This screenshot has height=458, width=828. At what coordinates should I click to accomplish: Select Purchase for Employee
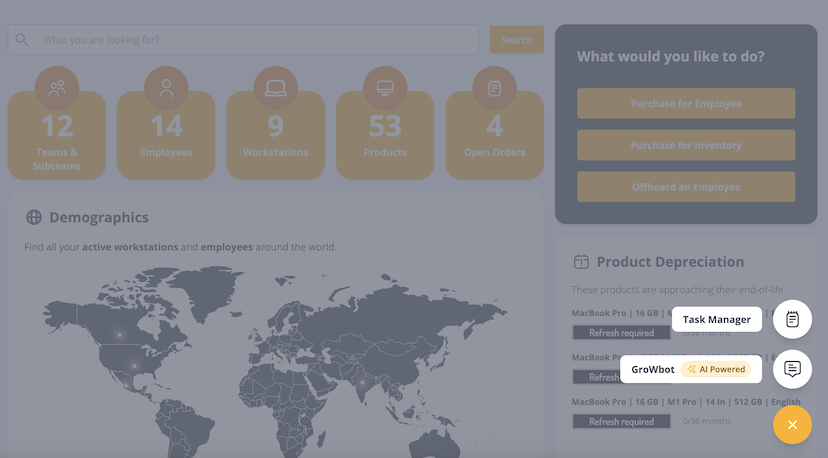pos(685,104)
